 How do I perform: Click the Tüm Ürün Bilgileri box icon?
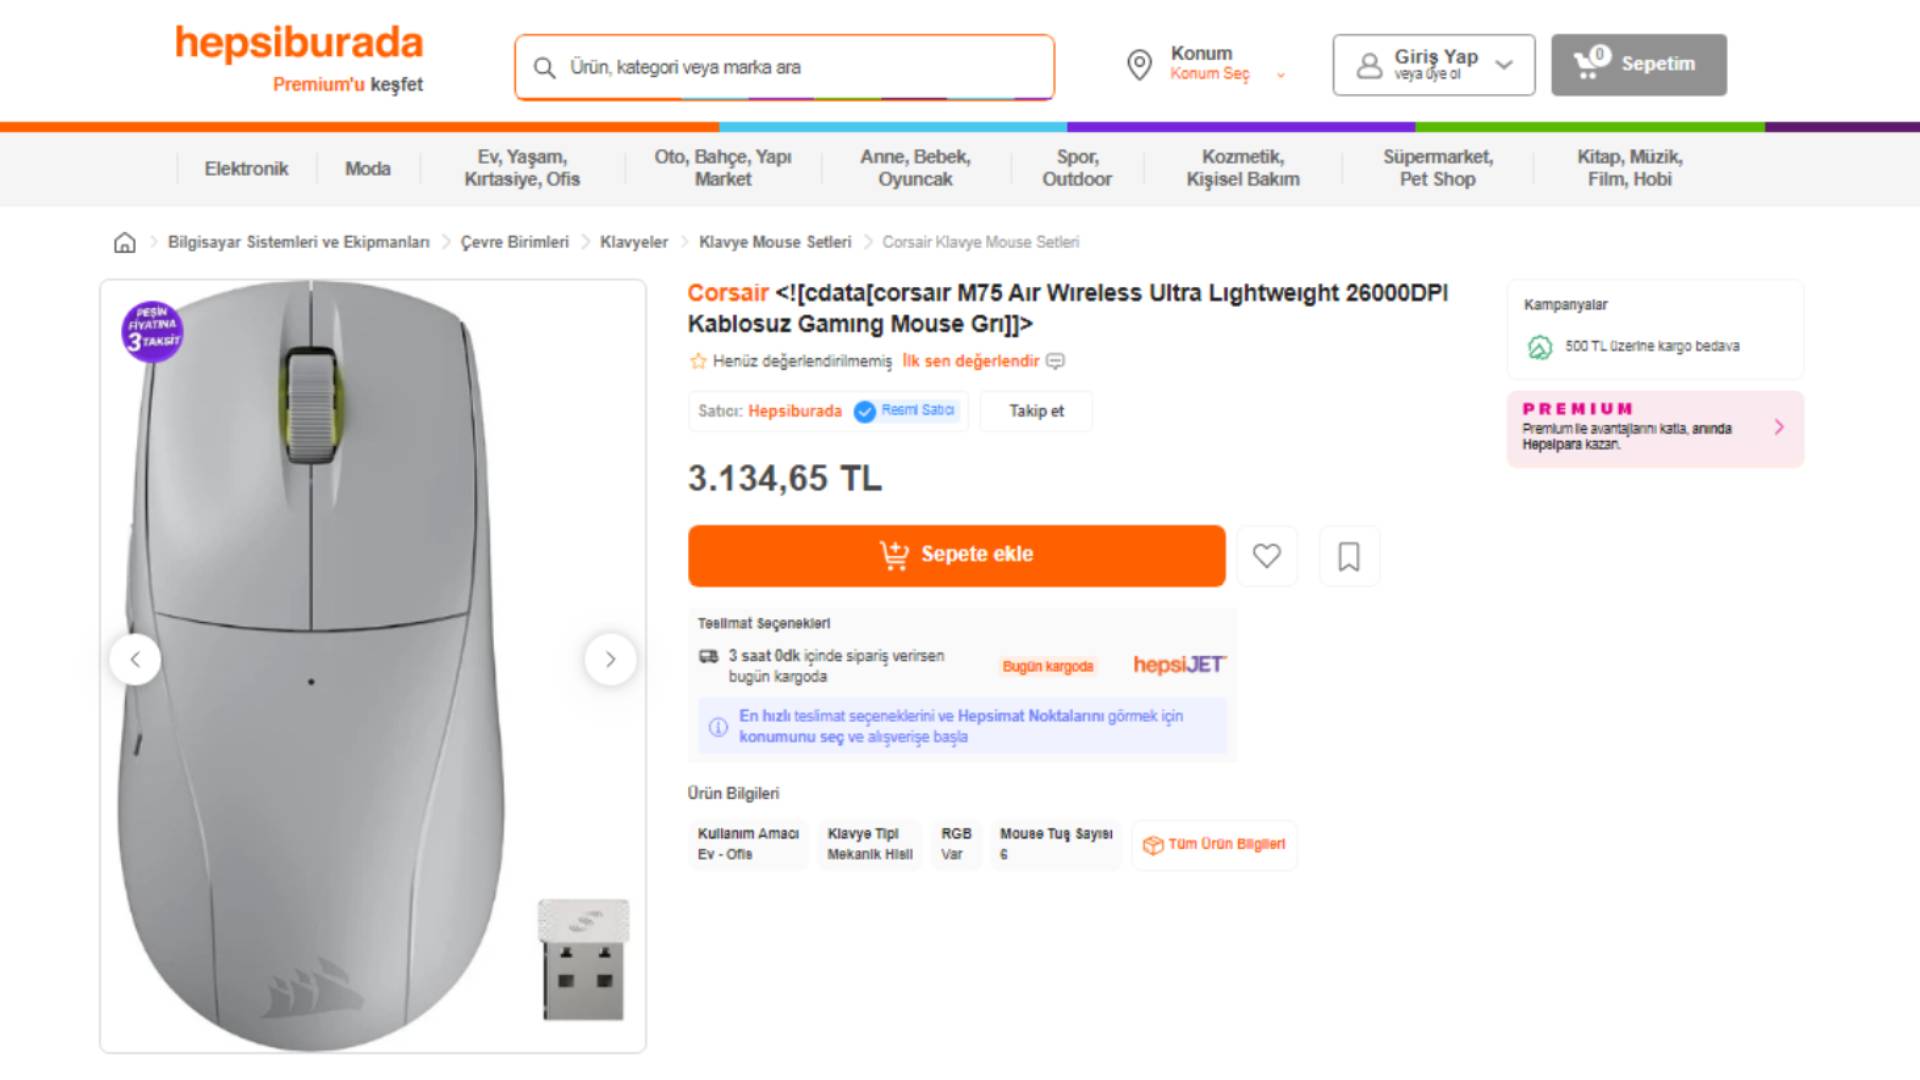[x=1153, y=845]
